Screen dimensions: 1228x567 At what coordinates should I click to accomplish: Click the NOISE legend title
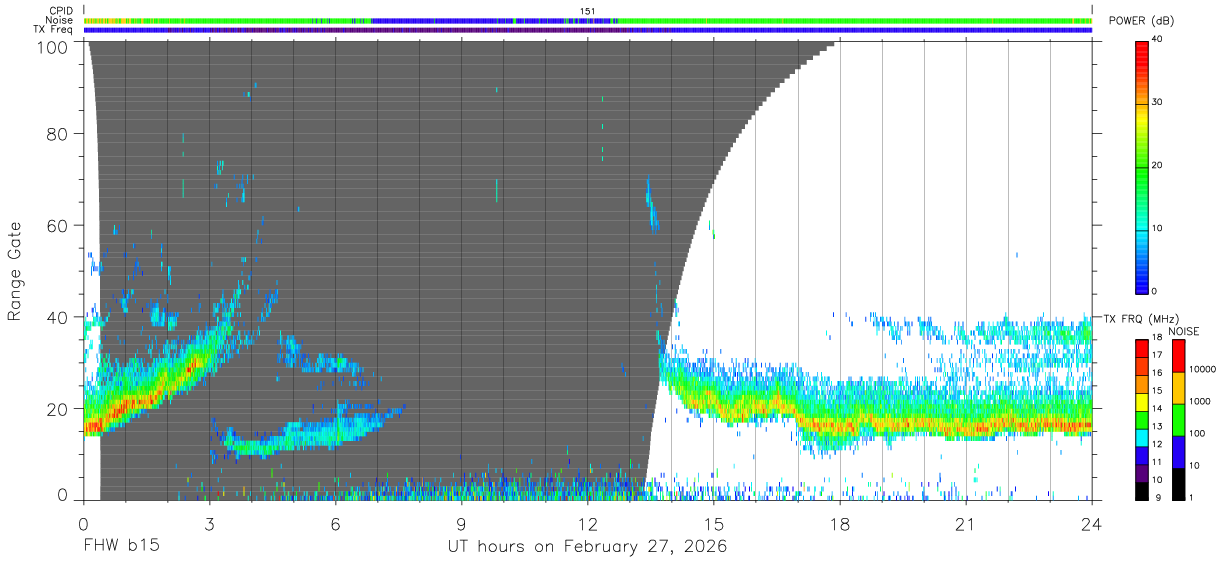(x=1182, y=331)
